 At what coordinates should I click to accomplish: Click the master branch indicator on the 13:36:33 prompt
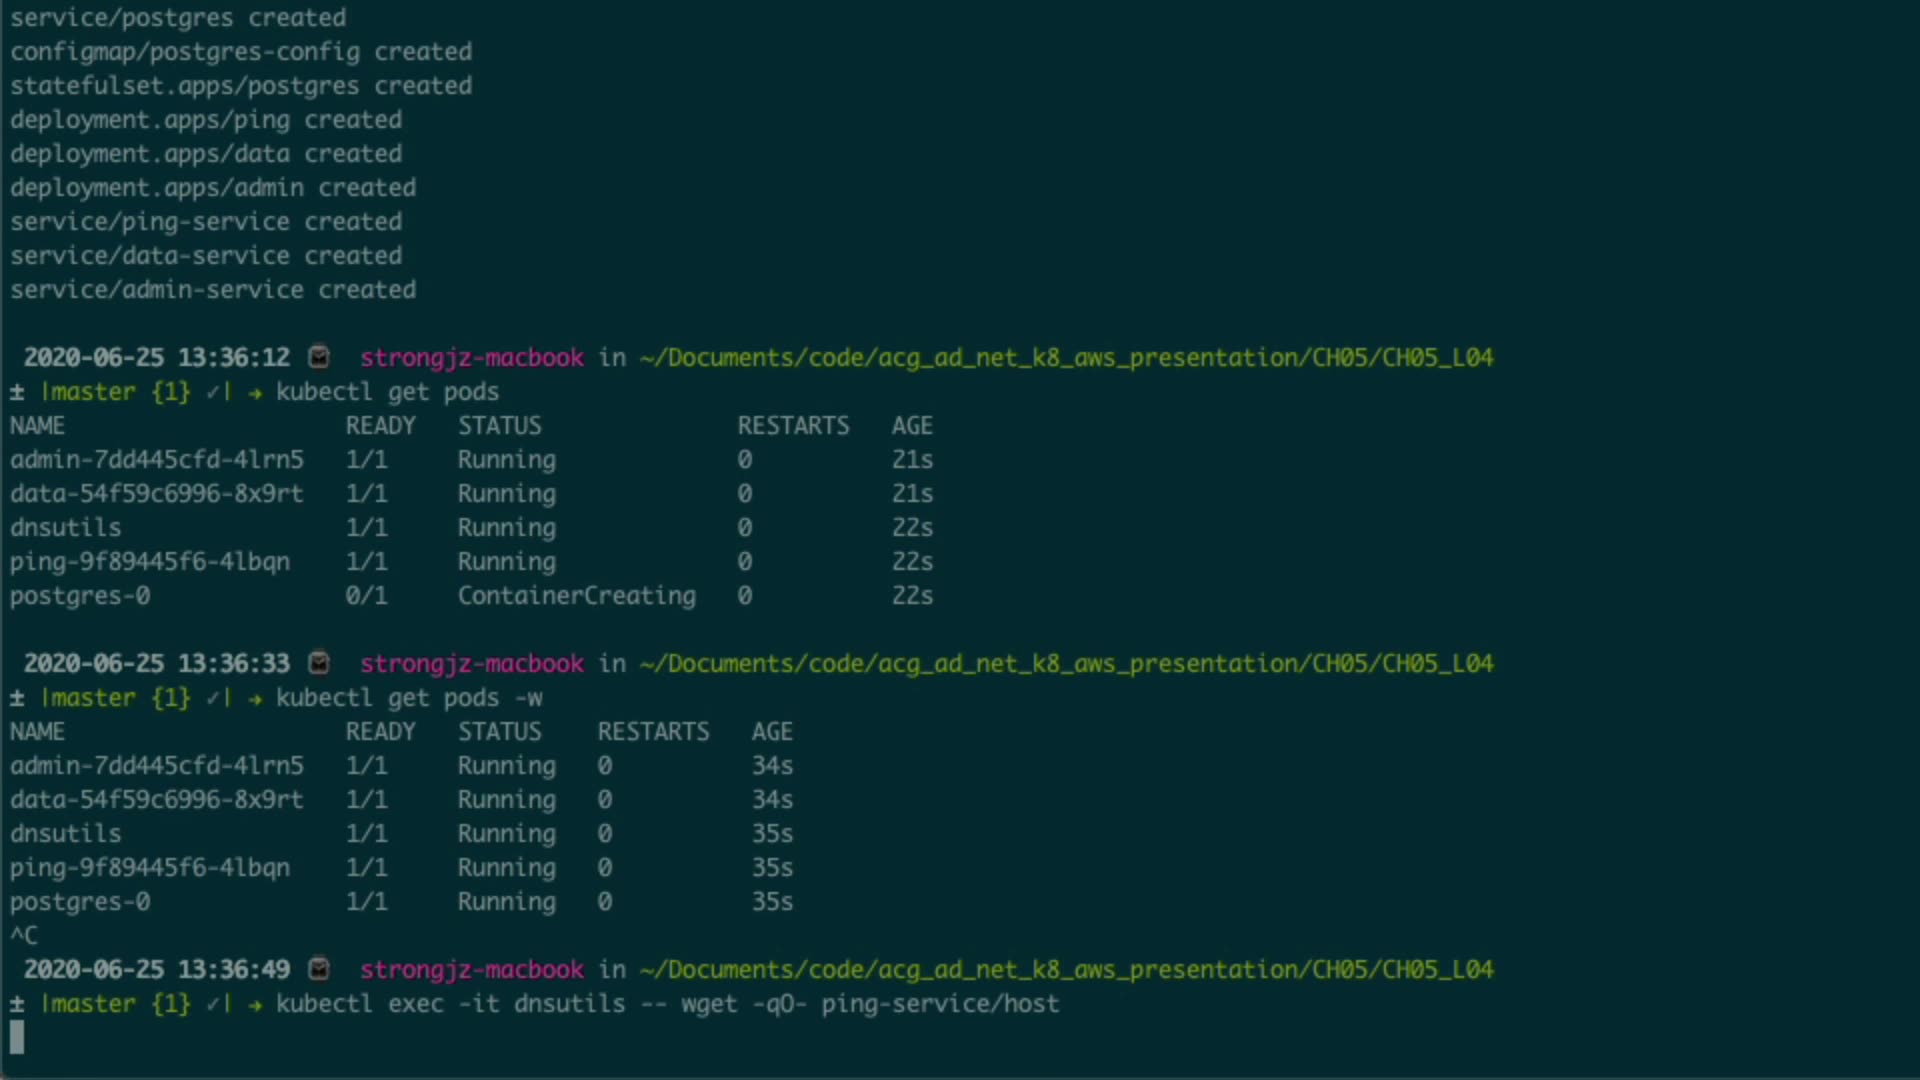[87, 698]
